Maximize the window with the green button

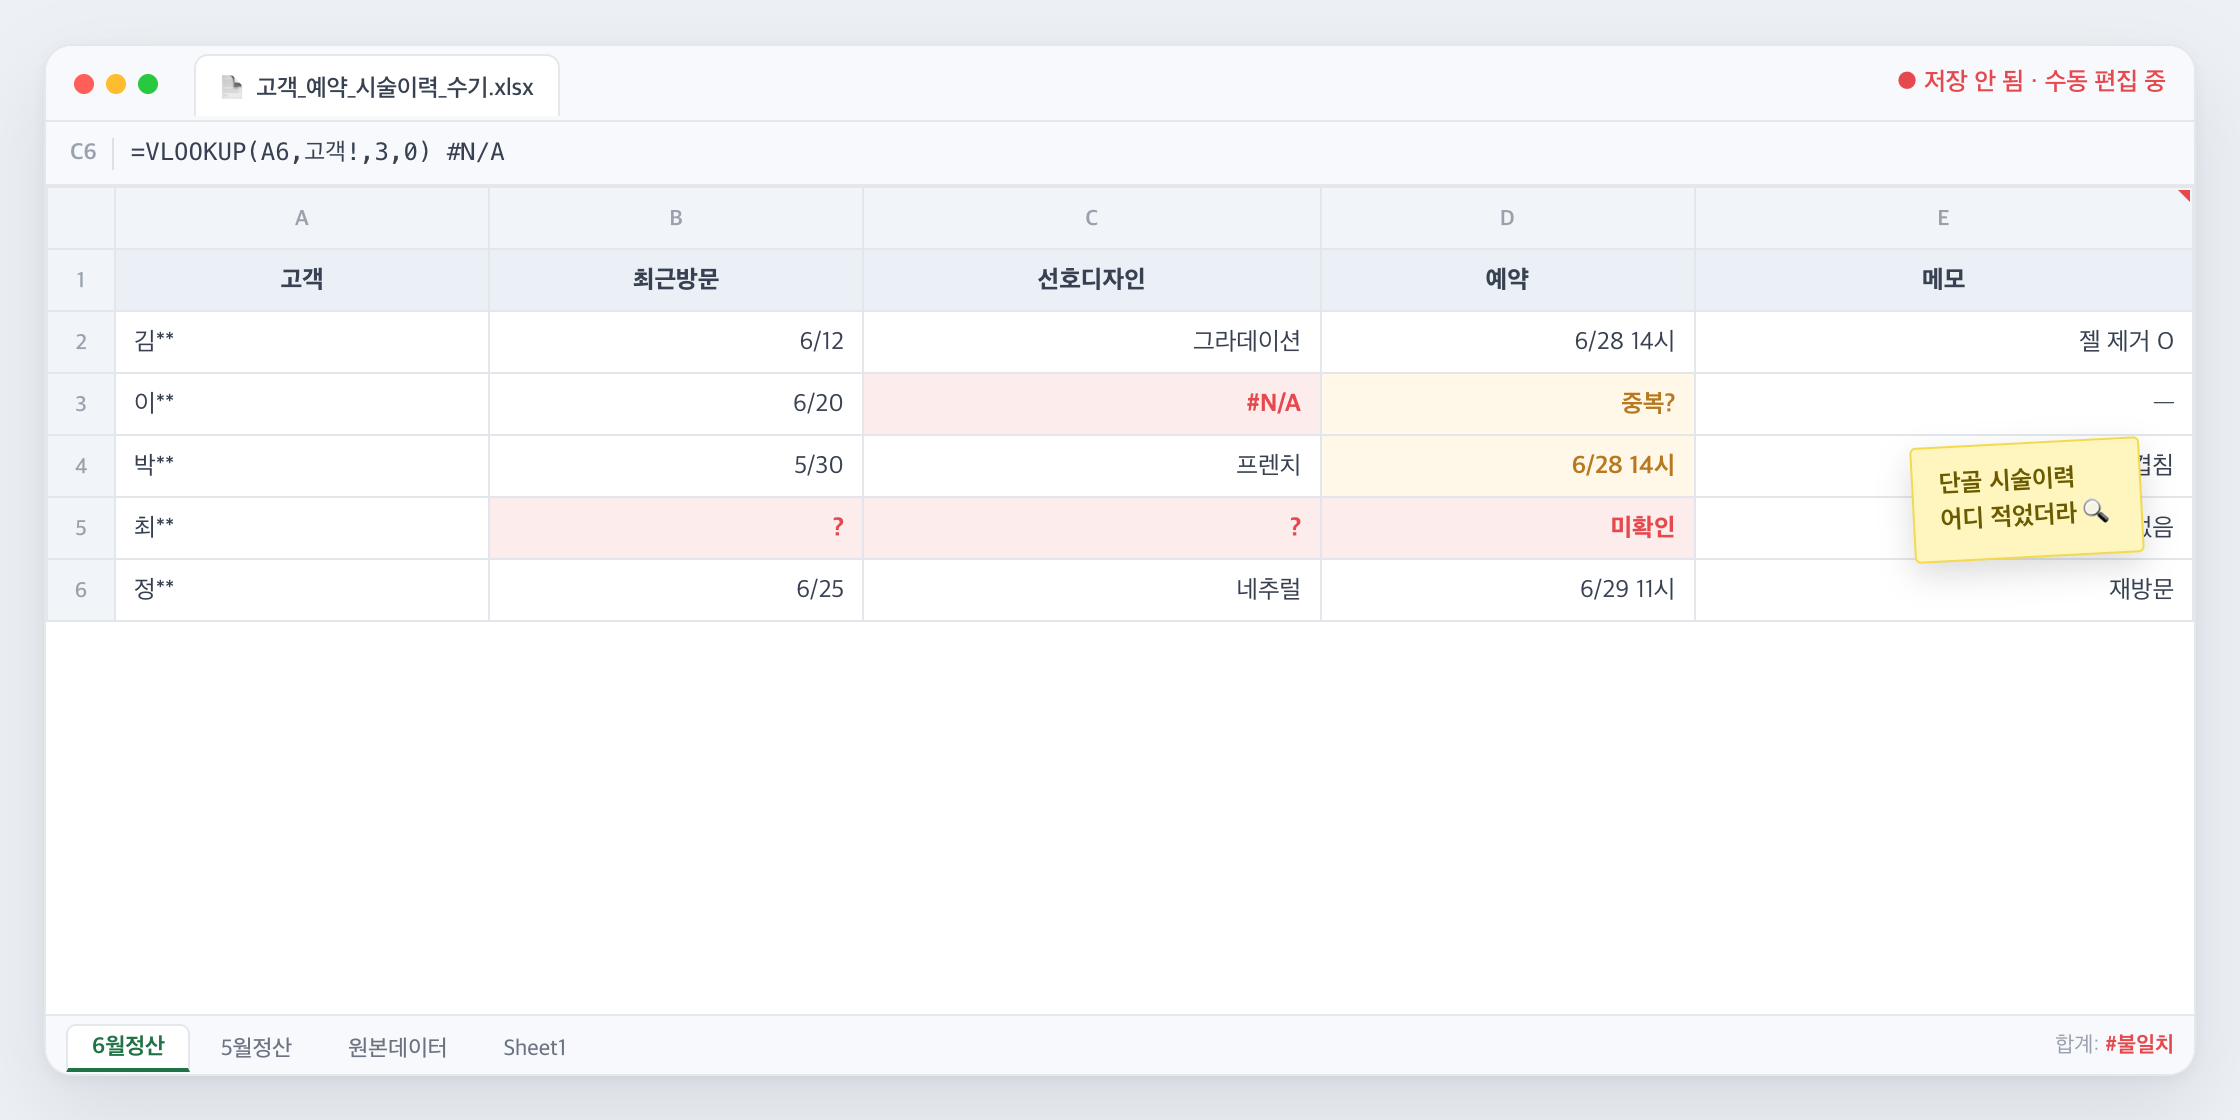coord(148,84)
